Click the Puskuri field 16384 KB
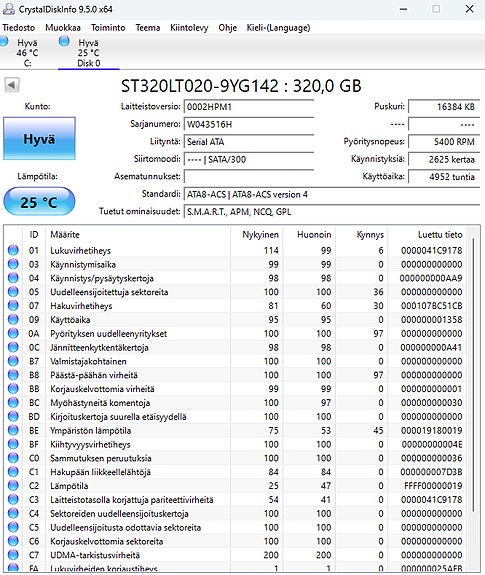 tap(444, 107)
